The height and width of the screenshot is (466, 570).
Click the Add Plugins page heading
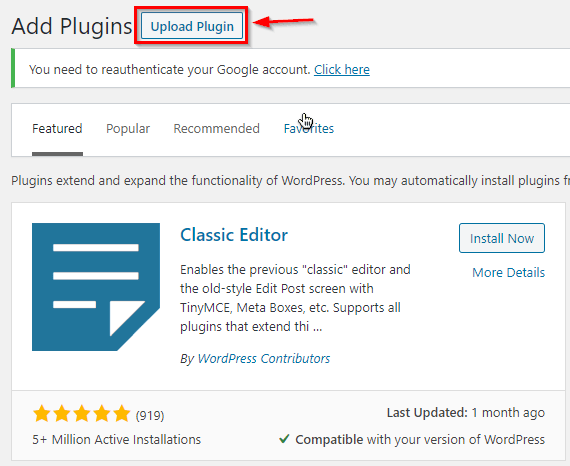click(x=72, y=26)
